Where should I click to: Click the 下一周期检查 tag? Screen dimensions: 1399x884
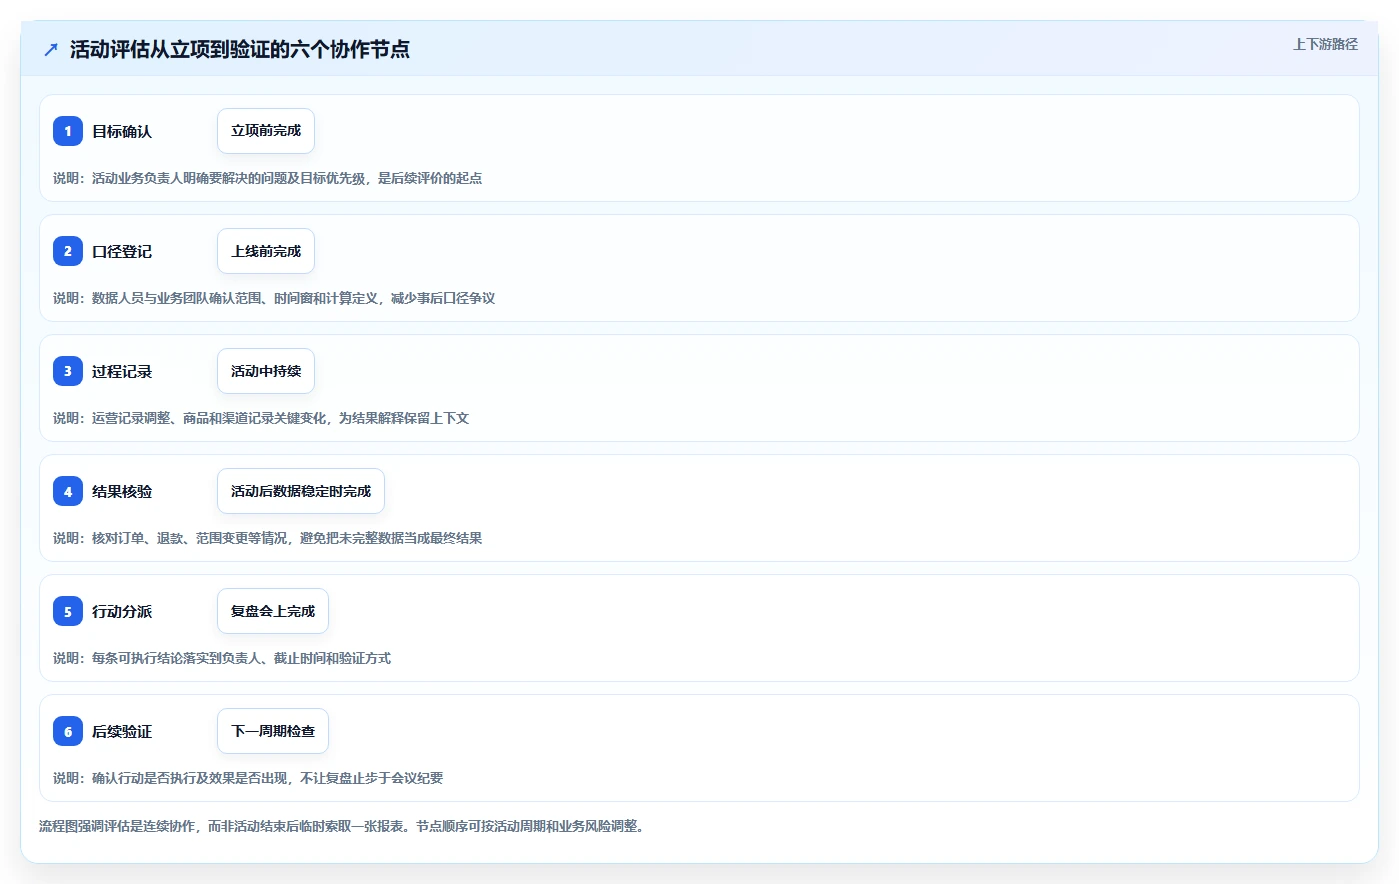click(x=273, y=731)
